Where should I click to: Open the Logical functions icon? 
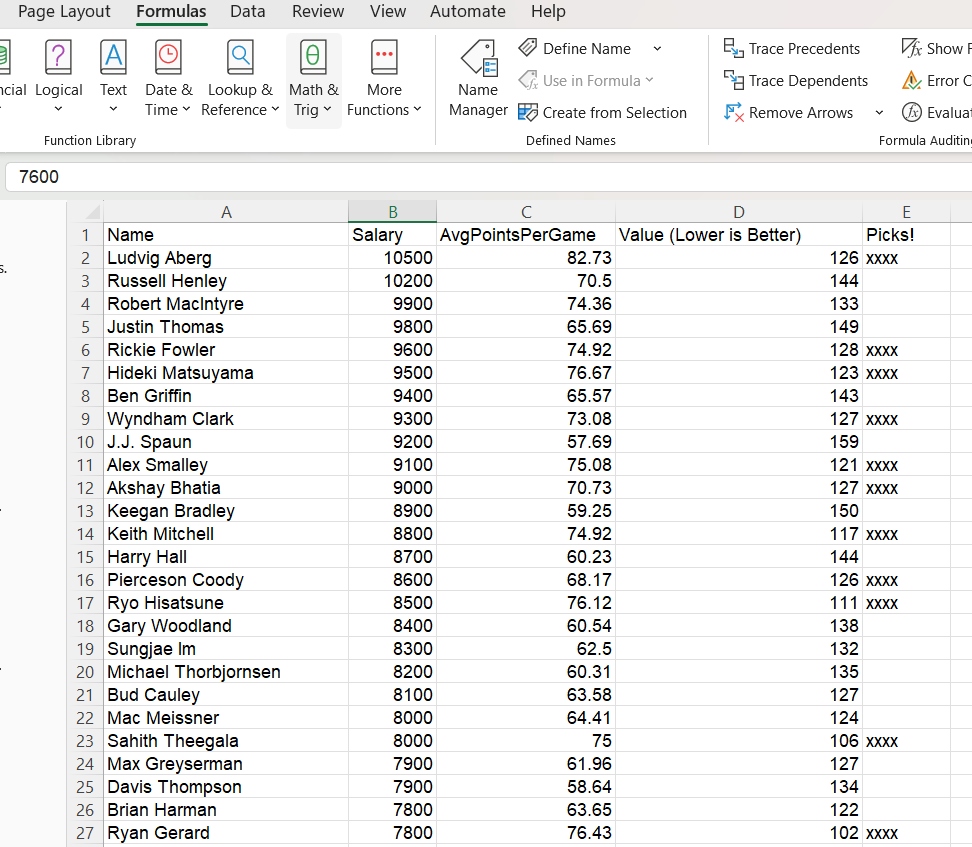58,57
